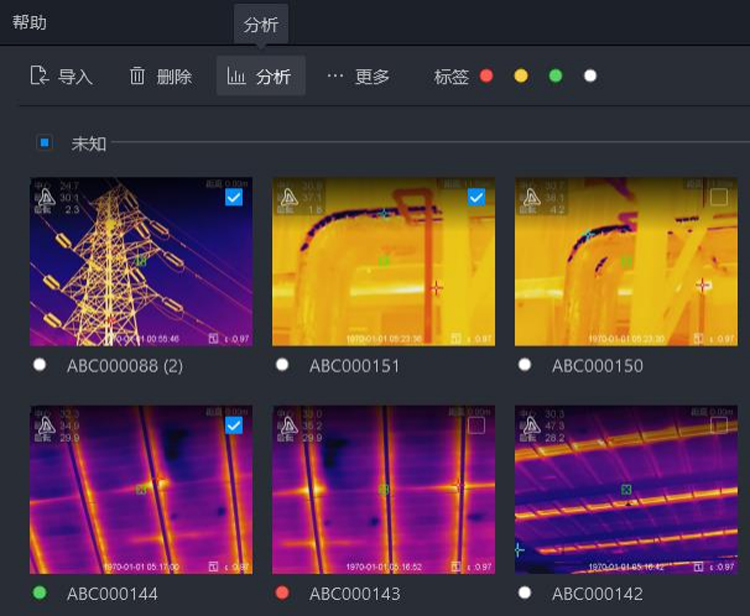750x616 pixels.
Task: Open the Help menu
Action: pos(29,22)
